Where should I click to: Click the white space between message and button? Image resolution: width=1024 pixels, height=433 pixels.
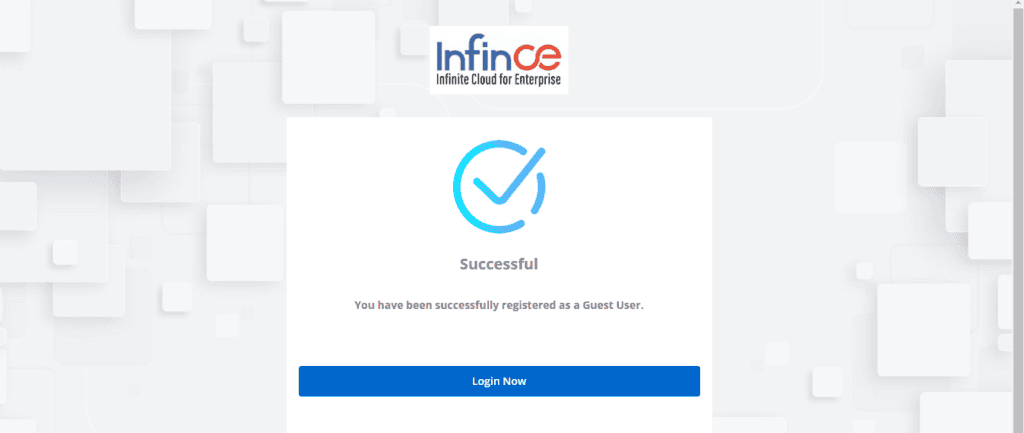499,338
